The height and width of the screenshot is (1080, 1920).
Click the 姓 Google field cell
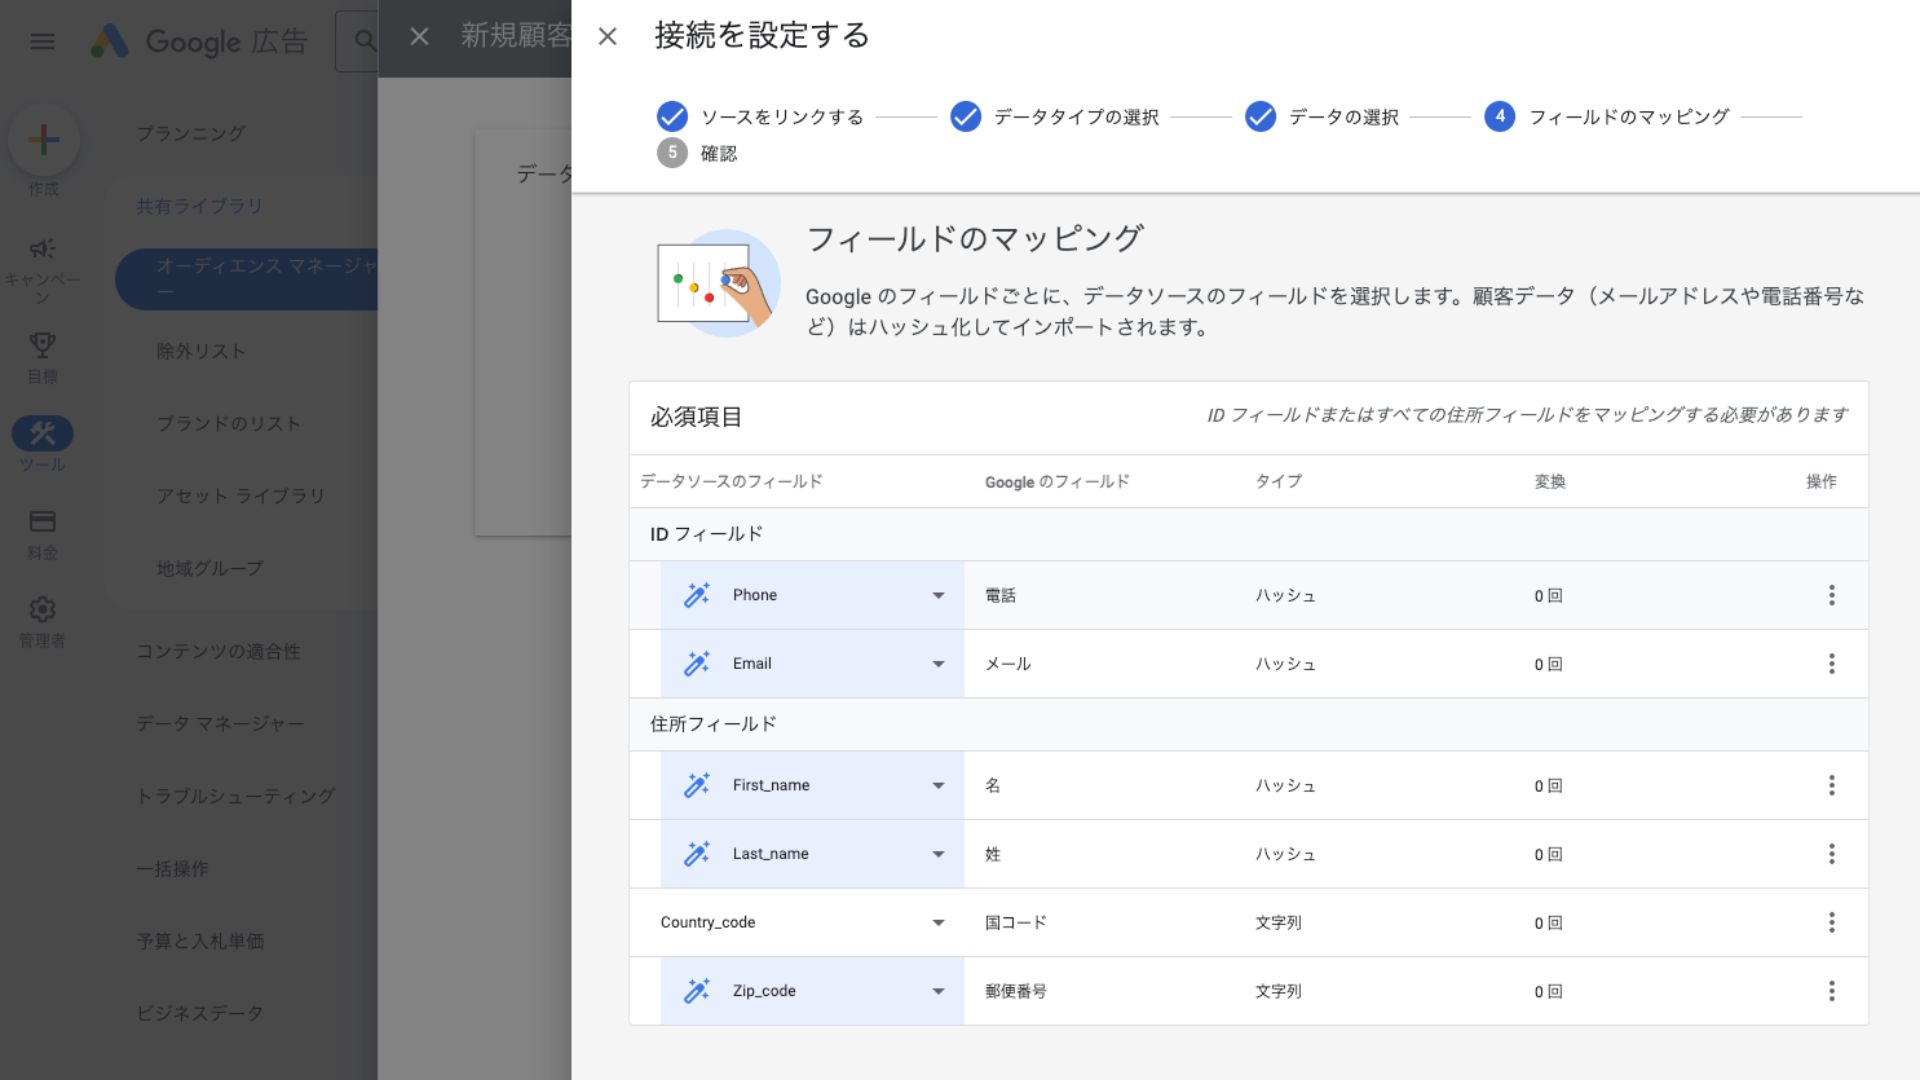tap(992, 854)
